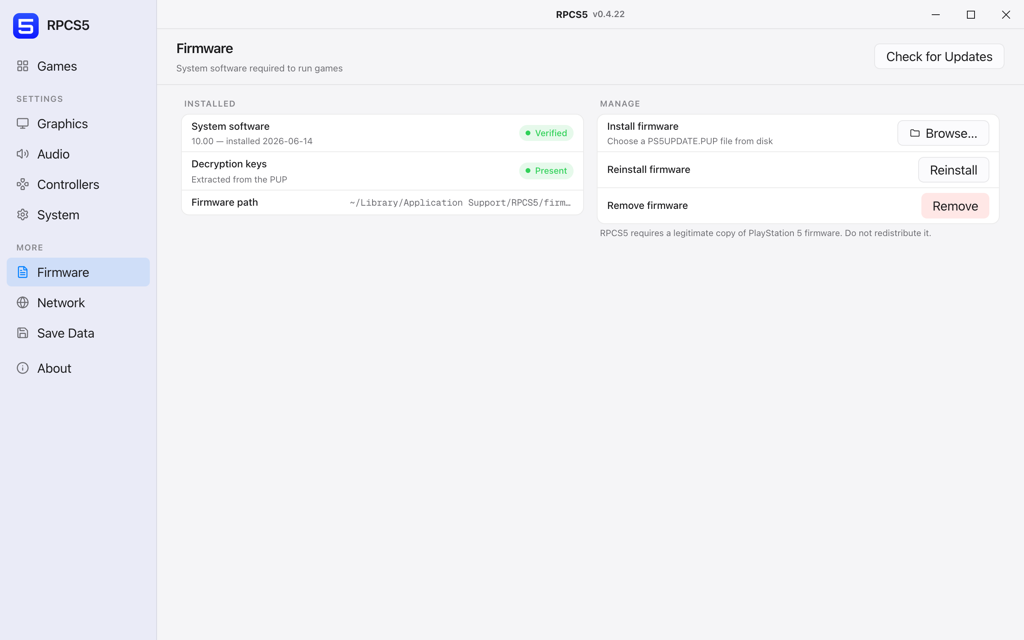Click Browse... to install firmware
Image resolution: width=1024 pixels, height=640 pixels.
943,133
